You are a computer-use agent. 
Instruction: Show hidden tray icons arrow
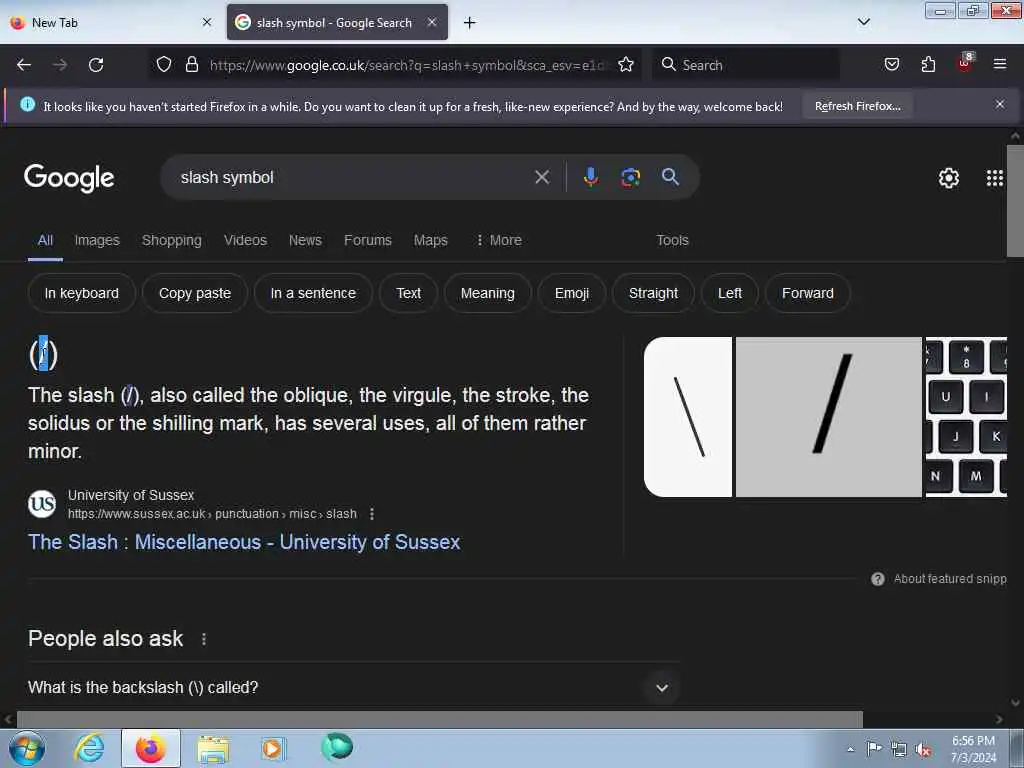pyautogui.click(x=850, y=750)
